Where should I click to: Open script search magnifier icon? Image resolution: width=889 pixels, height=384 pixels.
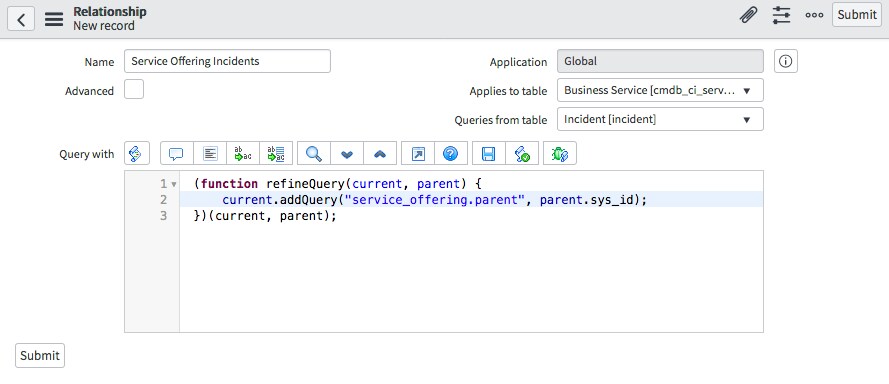(x=314, y=153)
